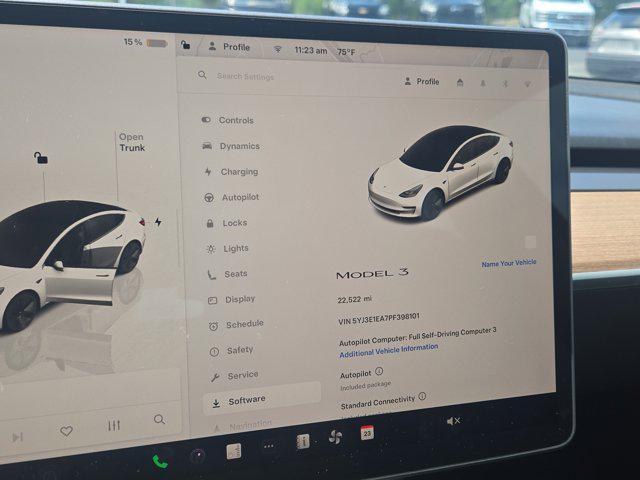Click the seat icon beside Seats

(x=211, y=274)
